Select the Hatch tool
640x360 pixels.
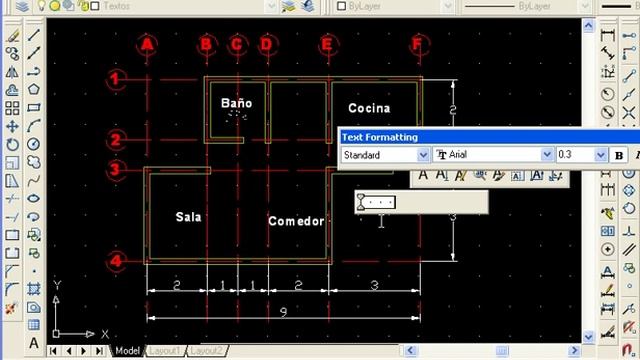click(x=34, y=289)
